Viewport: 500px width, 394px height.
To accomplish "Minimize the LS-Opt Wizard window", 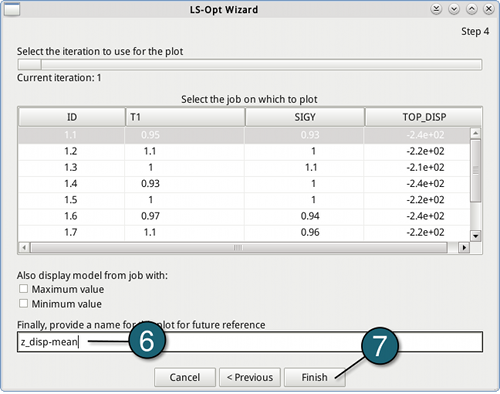I will tap(454, 9).
